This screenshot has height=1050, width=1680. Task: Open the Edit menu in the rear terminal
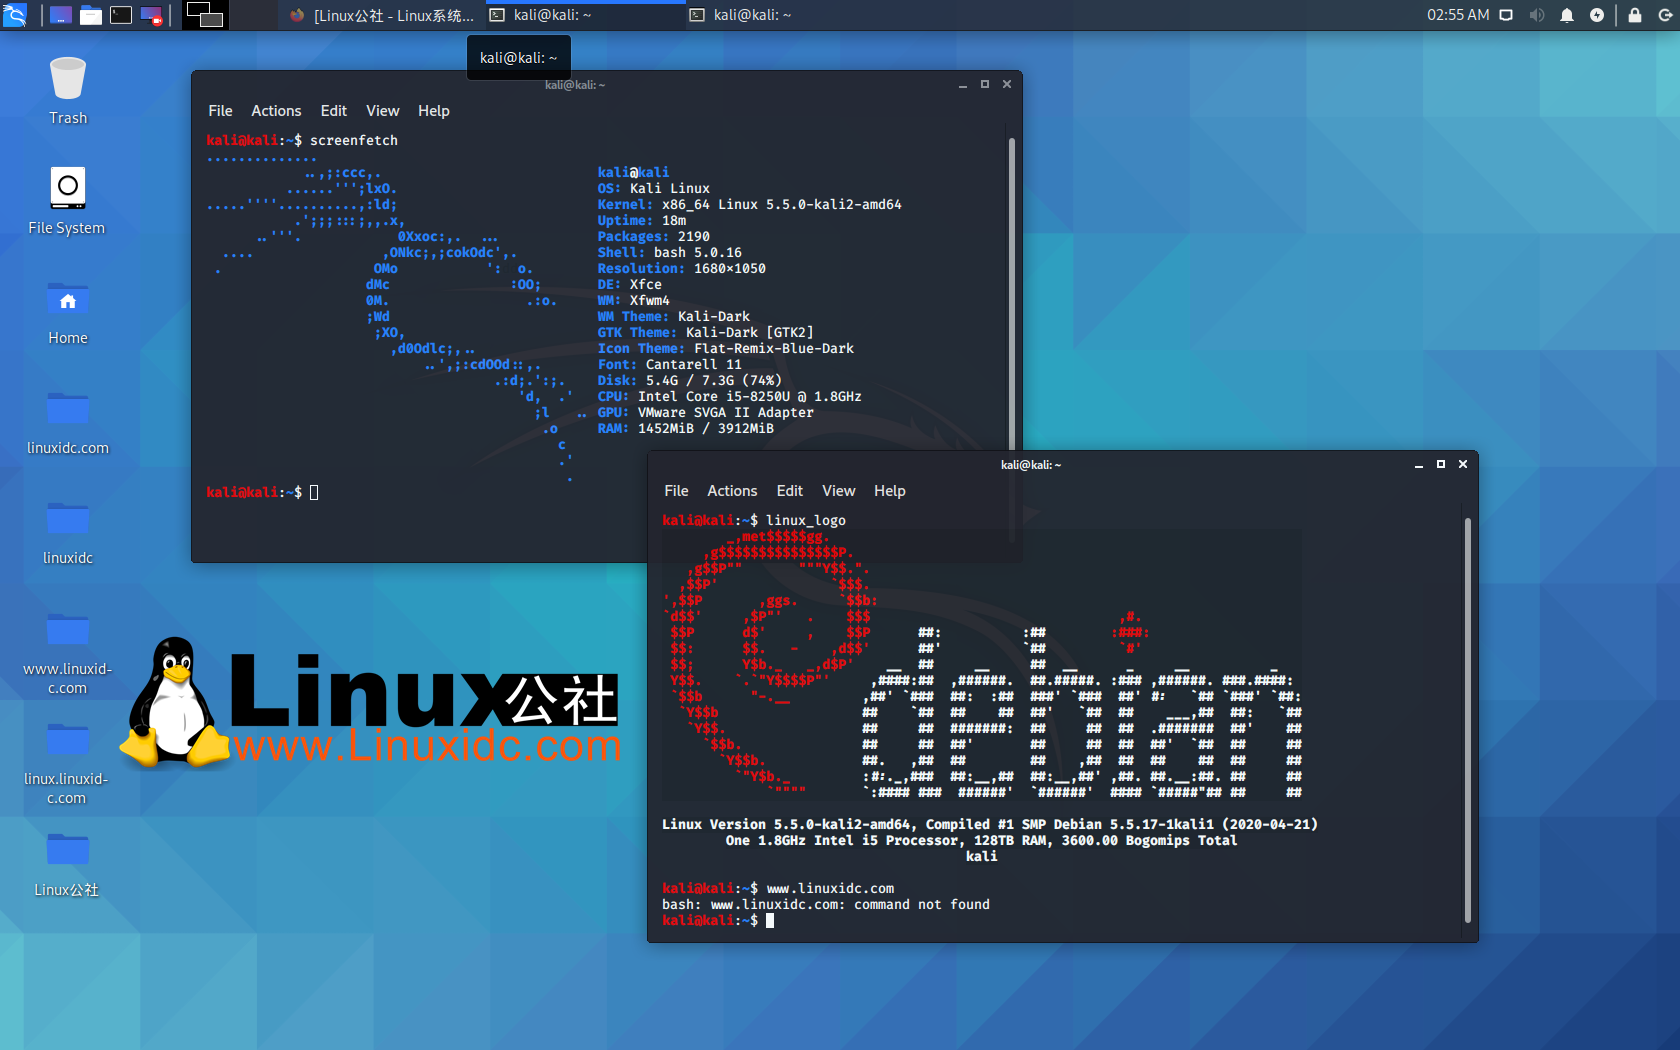point(333,111)
